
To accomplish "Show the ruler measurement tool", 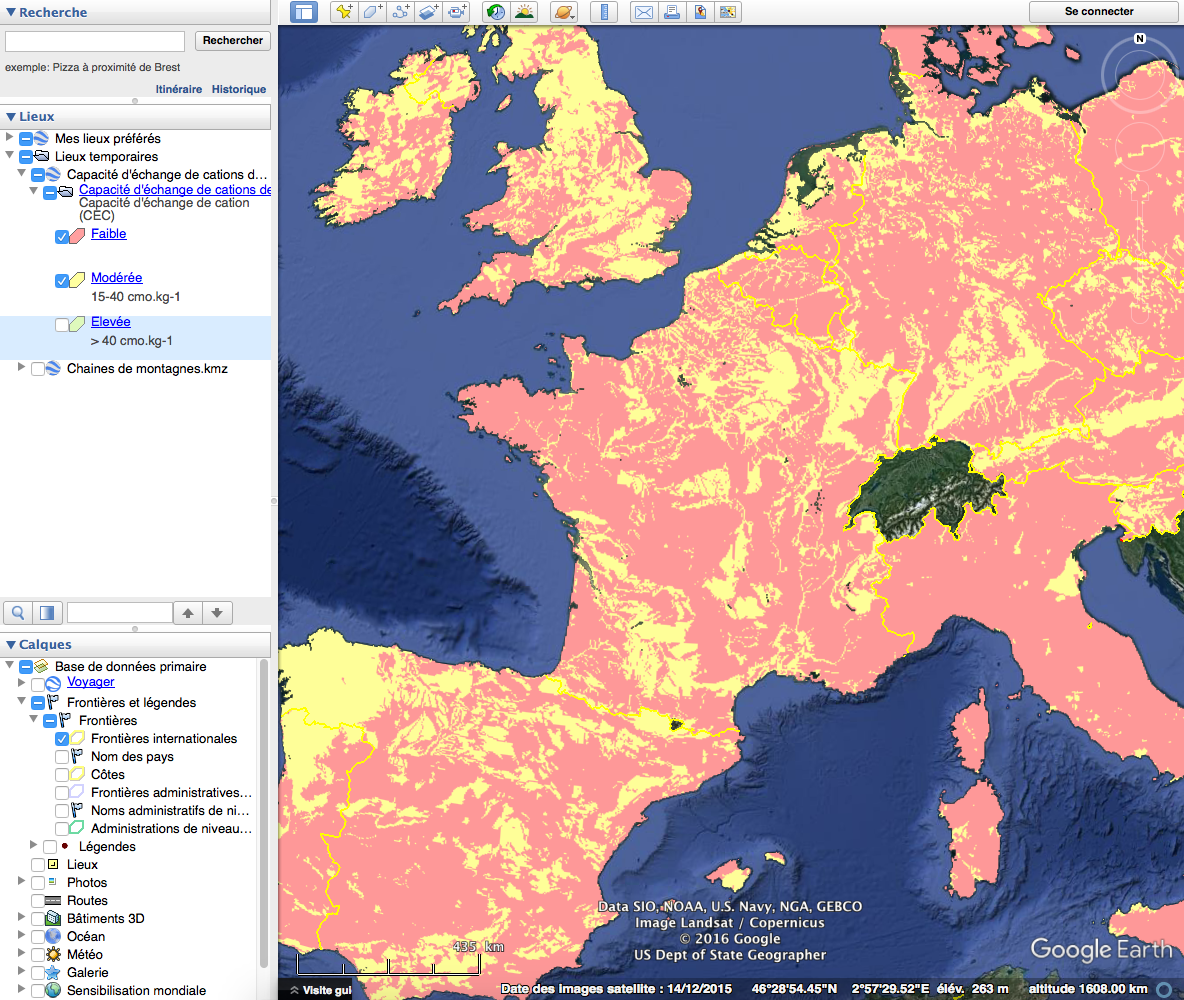I will (605, 12).
